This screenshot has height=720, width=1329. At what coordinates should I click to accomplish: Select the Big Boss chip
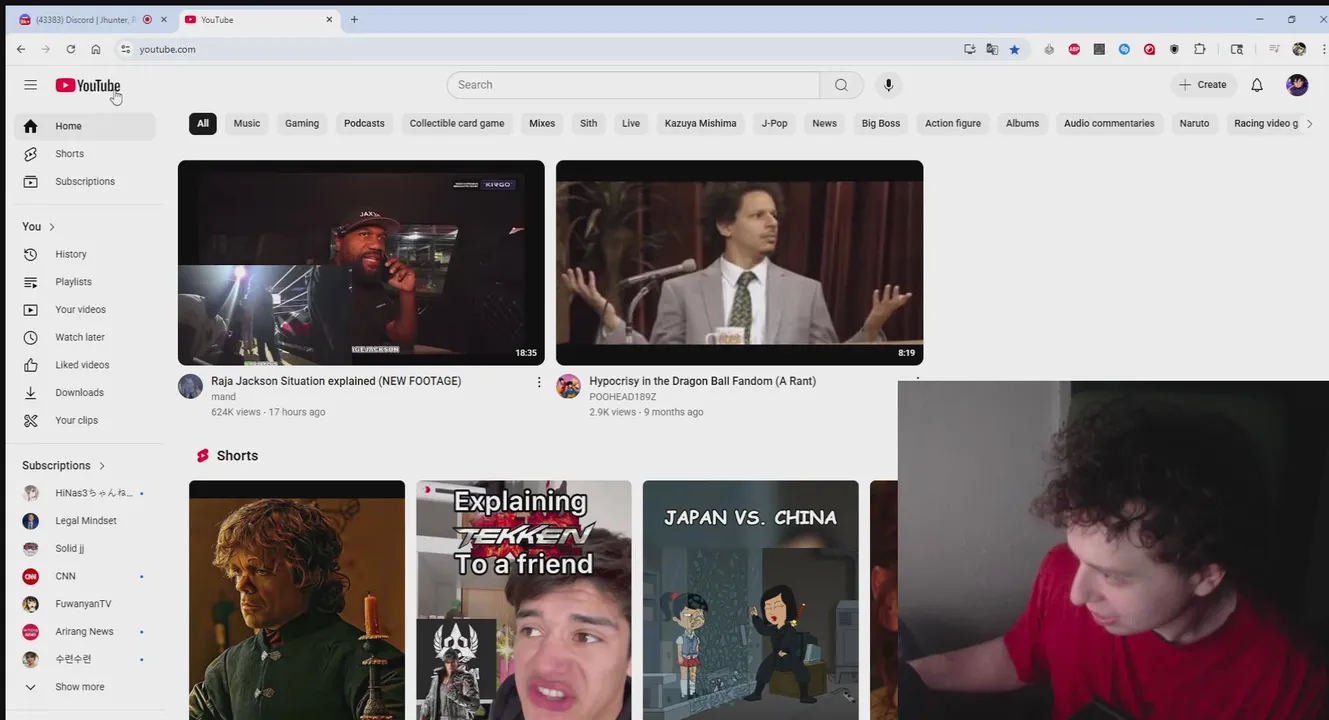coord(881,124)
